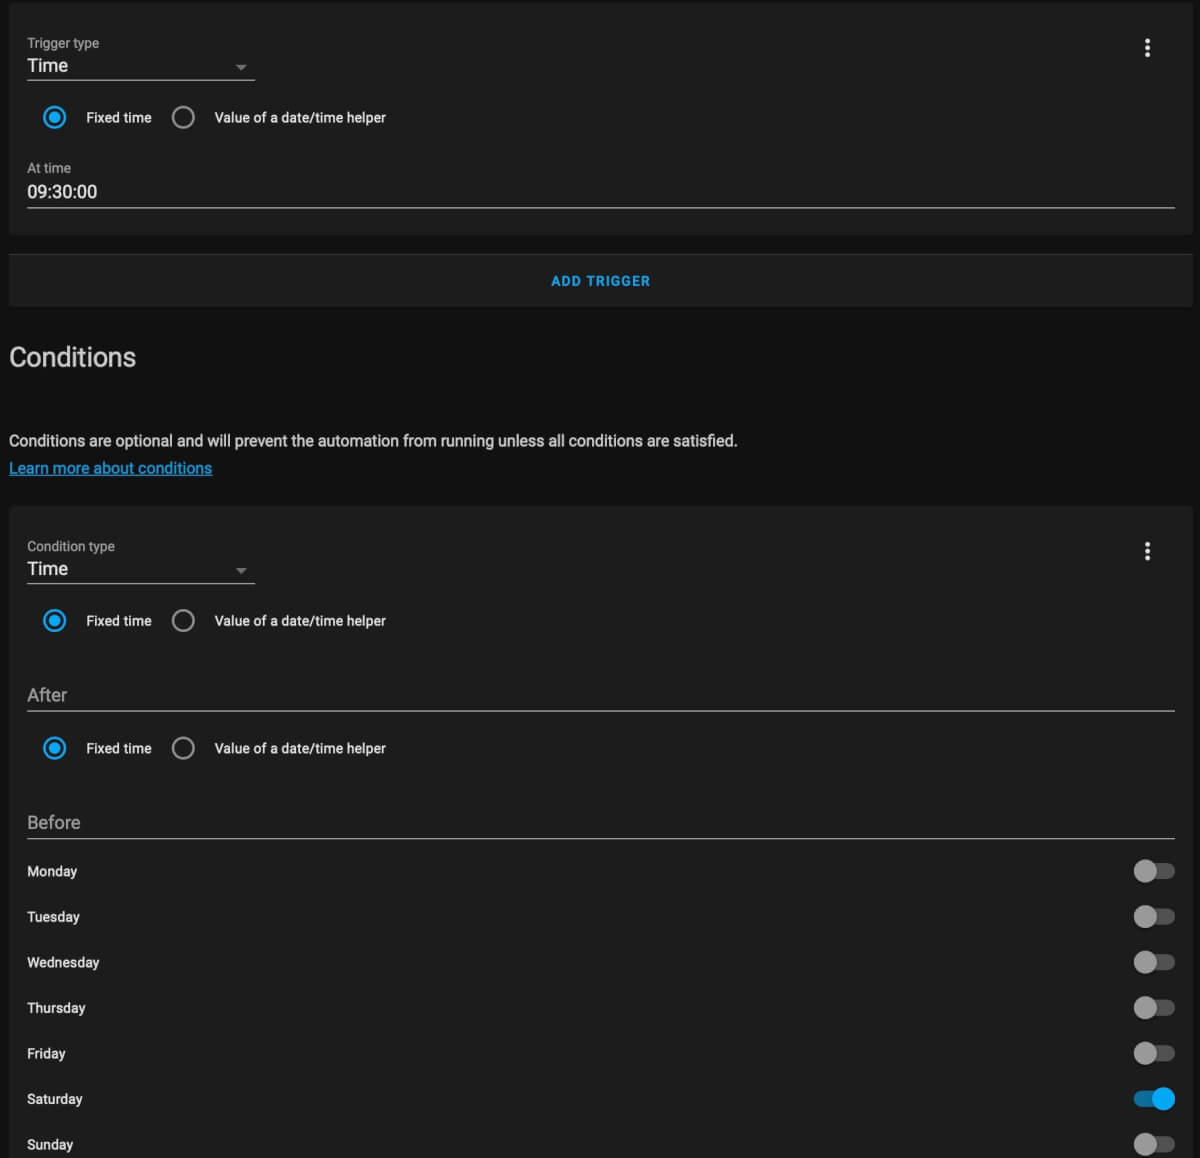The width and height of the screenshot is (1200, 1158).
Task: Open the condition's three-dot options menu
Action: coord(1147,551)
